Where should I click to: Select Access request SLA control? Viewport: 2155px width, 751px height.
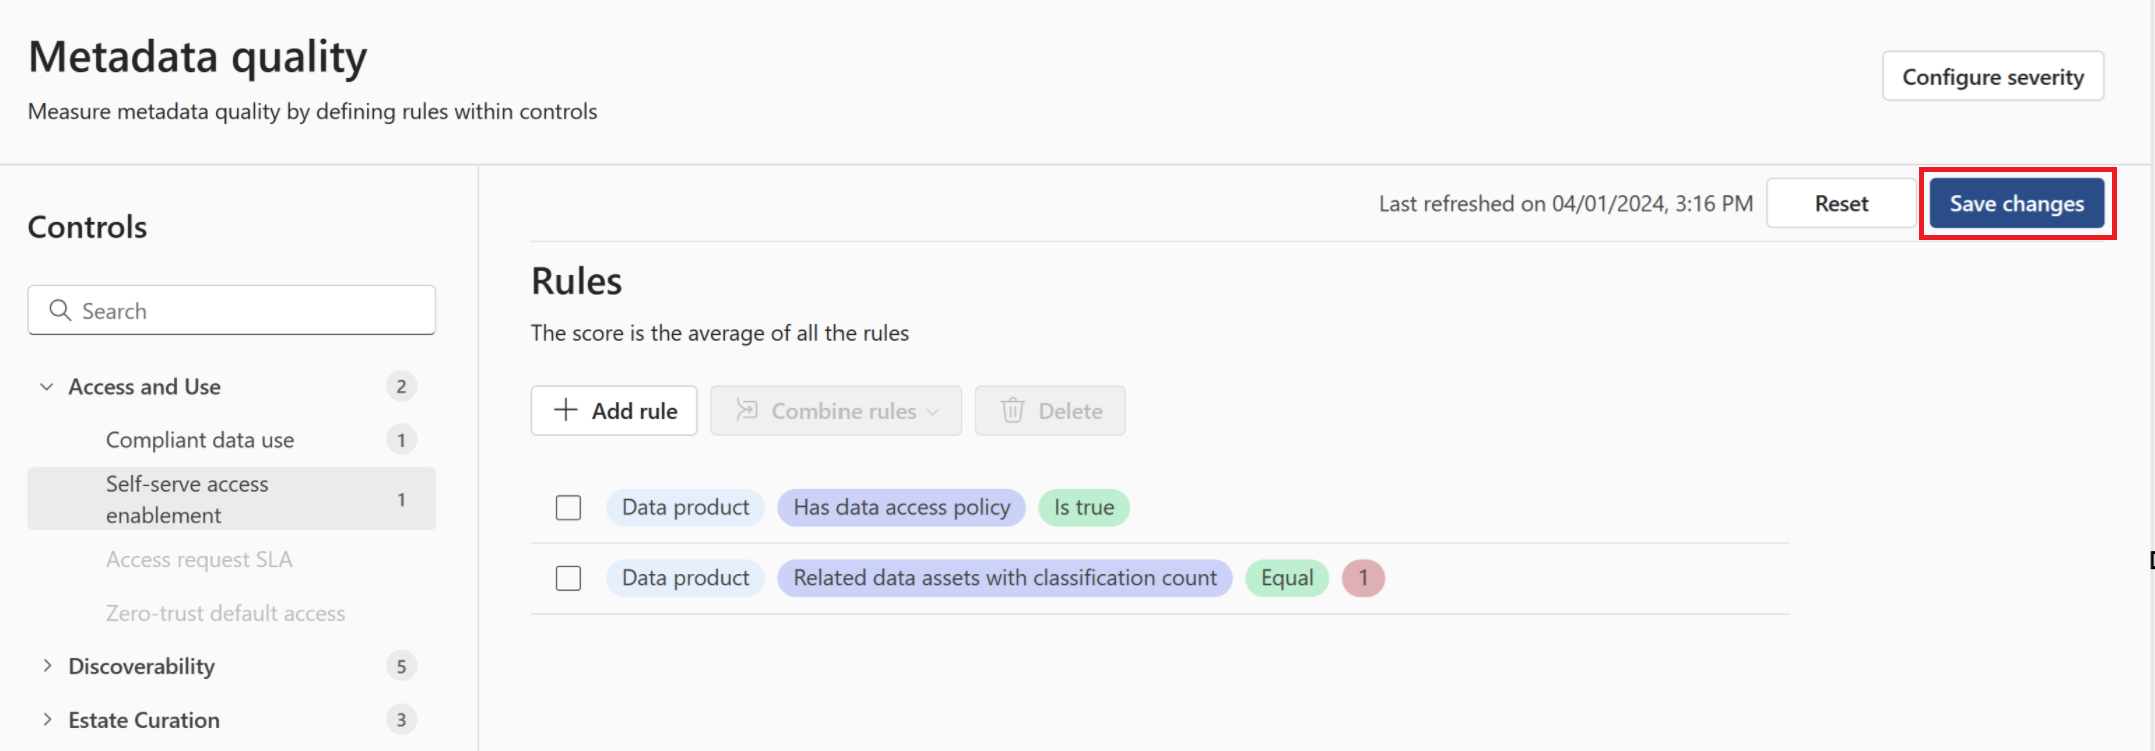(199, 560)
